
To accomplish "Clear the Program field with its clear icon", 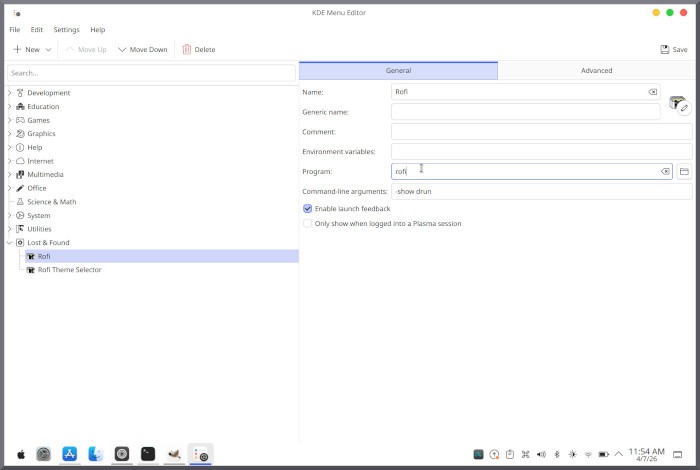I will pos(665,172).
